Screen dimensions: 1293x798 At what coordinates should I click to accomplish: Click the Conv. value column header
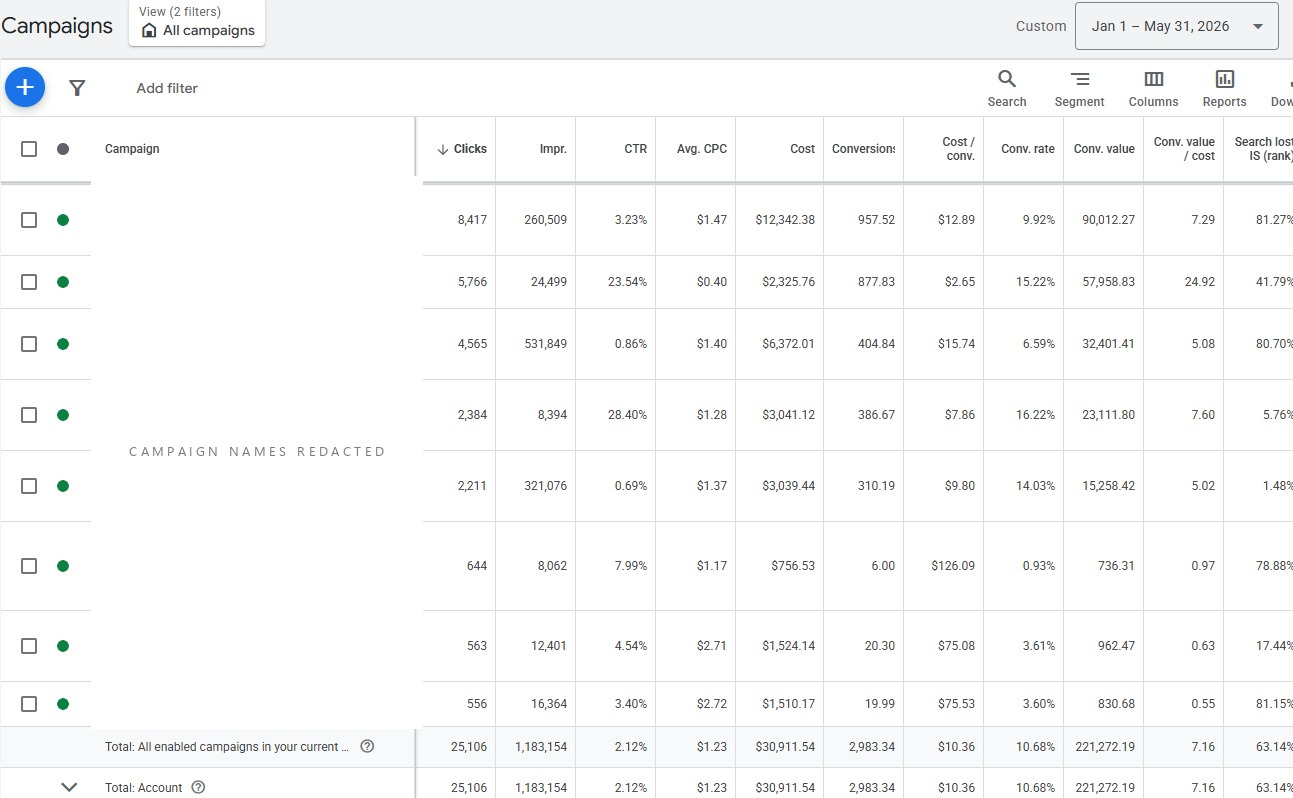pos(1104,149)
